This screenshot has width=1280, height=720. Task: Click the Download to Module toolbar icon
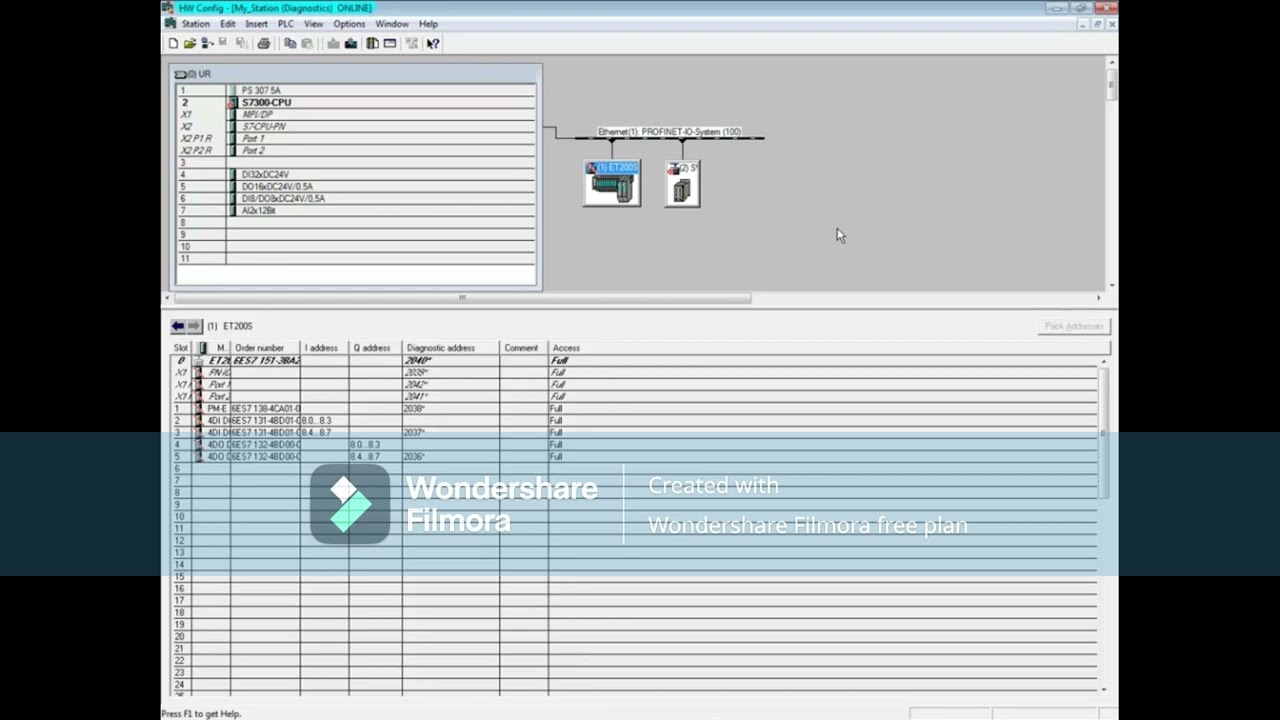(334, 43)
